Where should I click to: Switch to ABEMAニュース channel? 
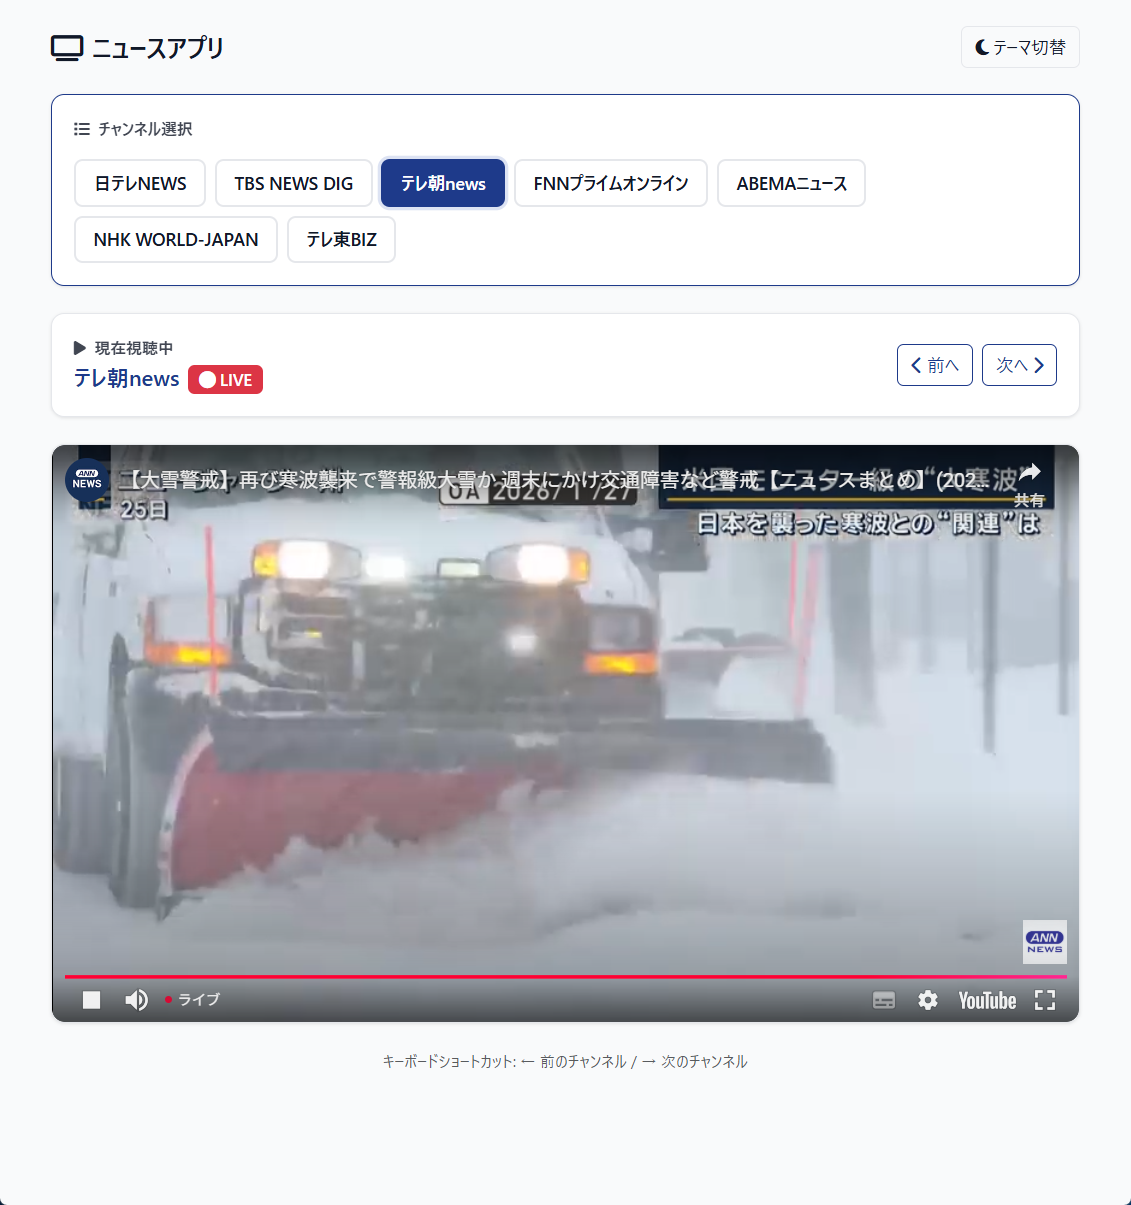(791, 183)
